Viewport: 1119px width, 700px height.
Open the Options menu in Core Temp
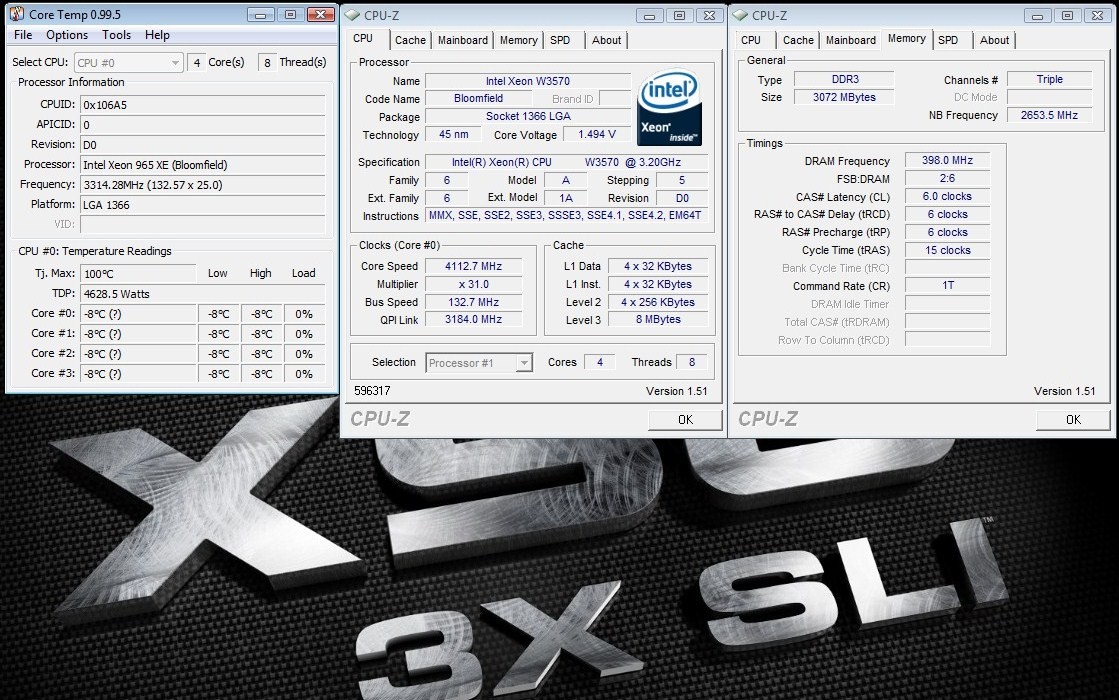pyautogui.click(x=67, y=35)
